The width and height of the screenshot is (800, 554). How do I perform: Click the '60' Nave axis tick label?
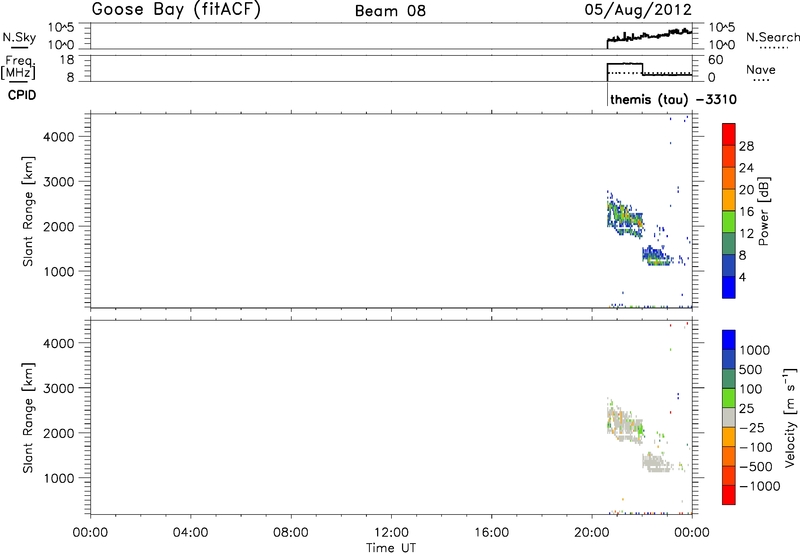click(716, 60)
